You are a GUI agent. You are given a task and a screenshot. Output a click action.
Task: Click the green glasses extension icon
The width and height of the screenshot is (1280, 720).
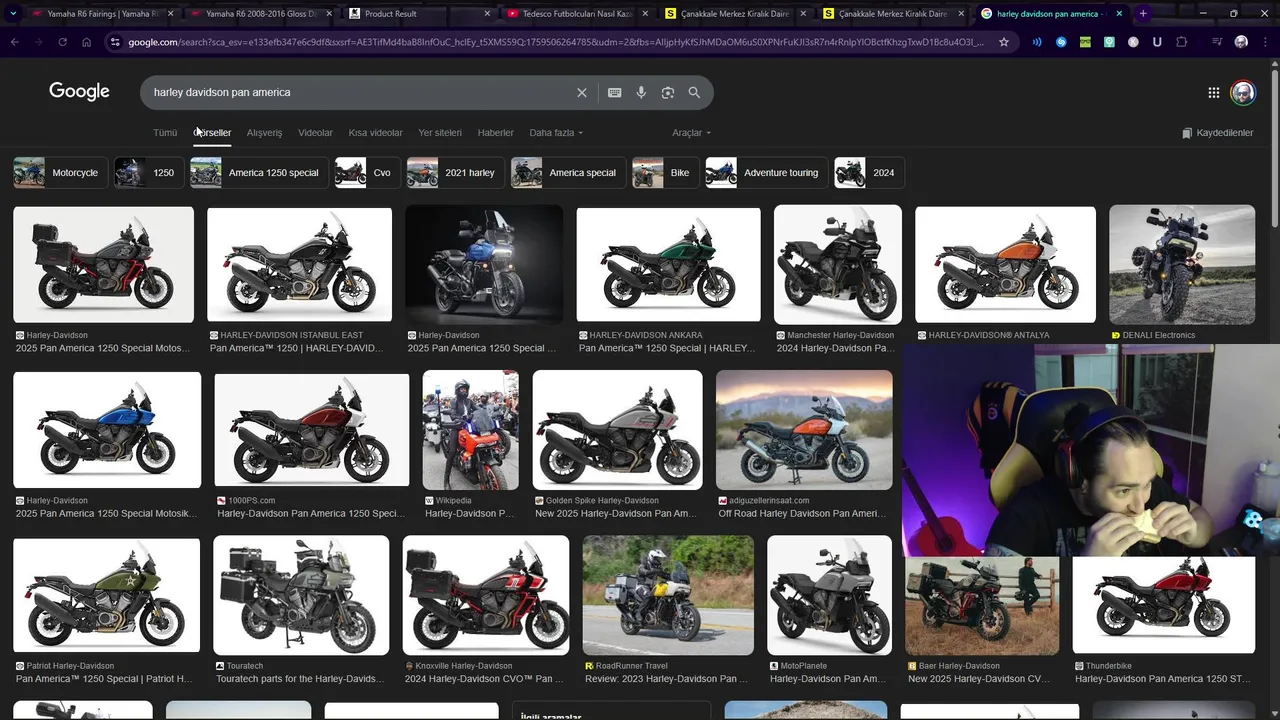tap(1085, 42)
